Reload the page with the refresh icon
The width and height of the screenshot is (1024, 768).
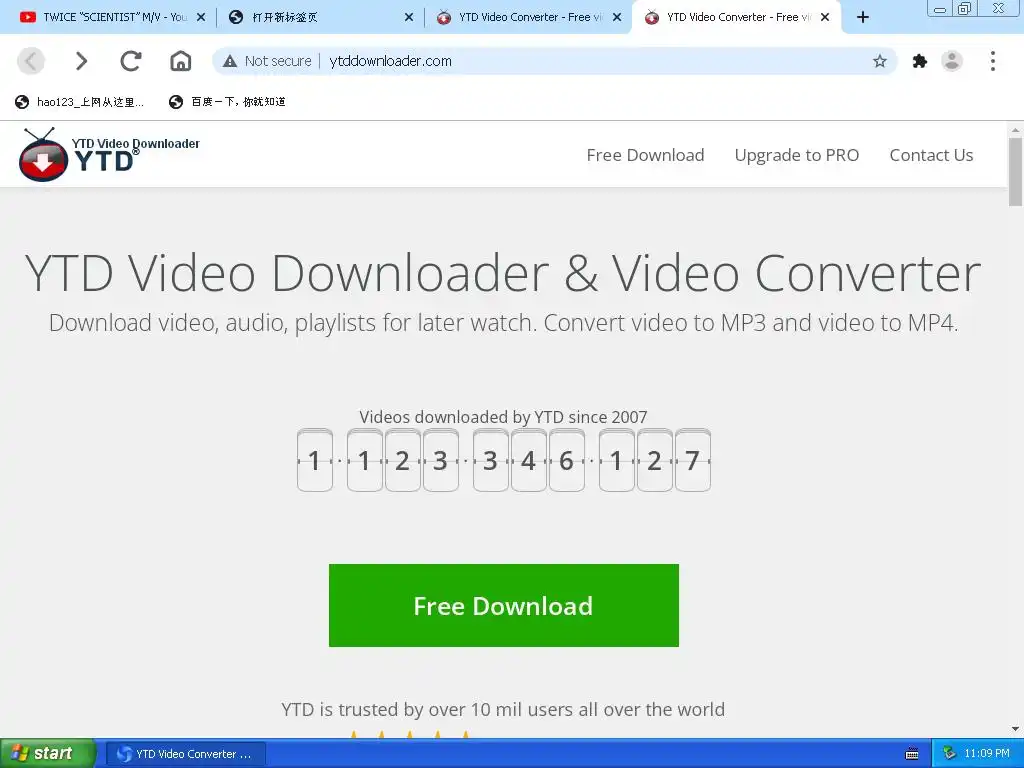pos(131,61)
